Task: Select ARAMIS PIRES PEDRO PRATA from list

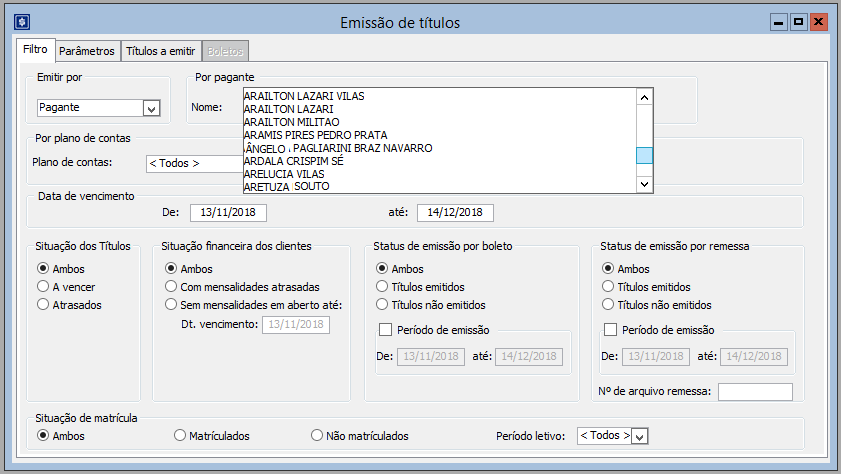Action: coord(315,135)
